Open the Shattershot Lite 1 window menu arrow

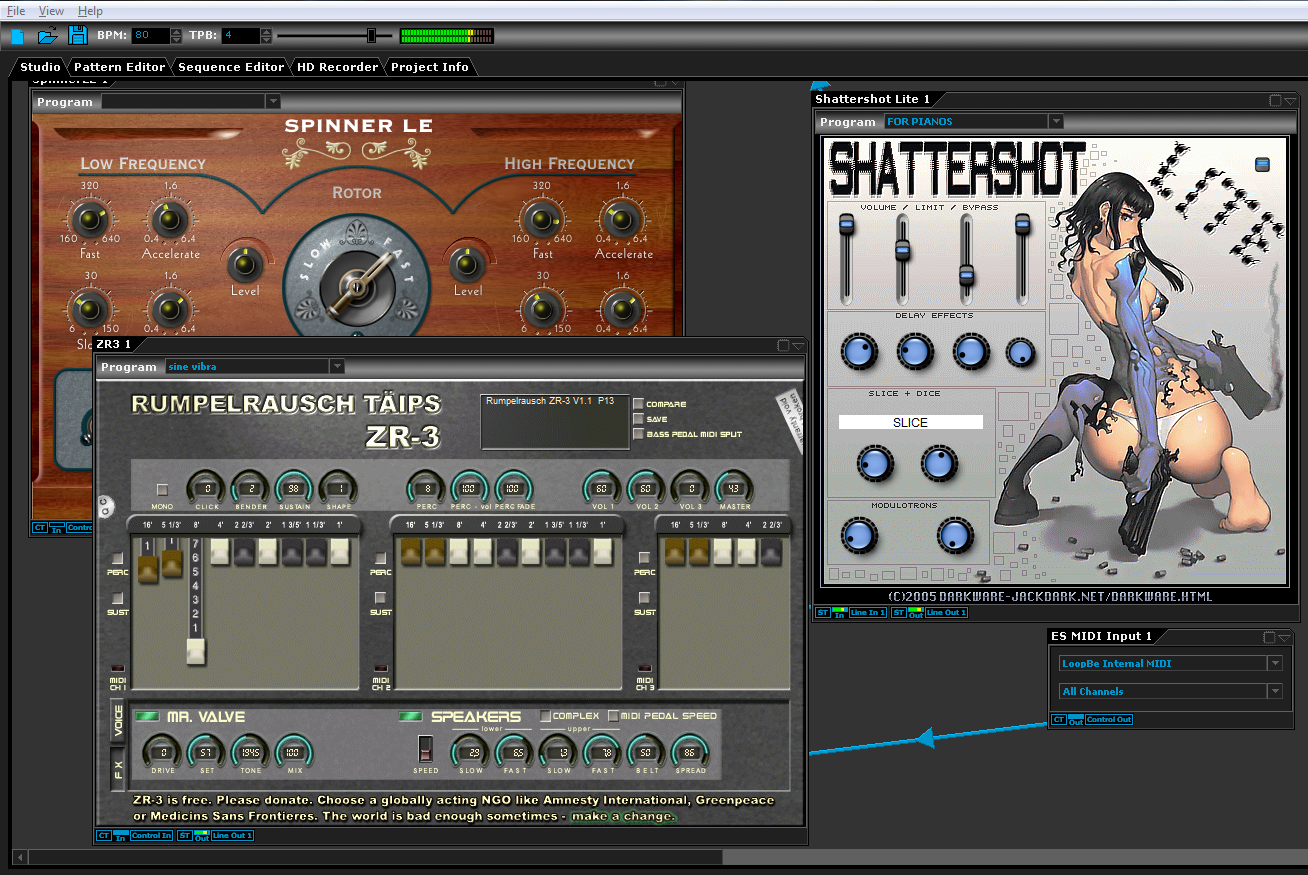point(1290,100)
